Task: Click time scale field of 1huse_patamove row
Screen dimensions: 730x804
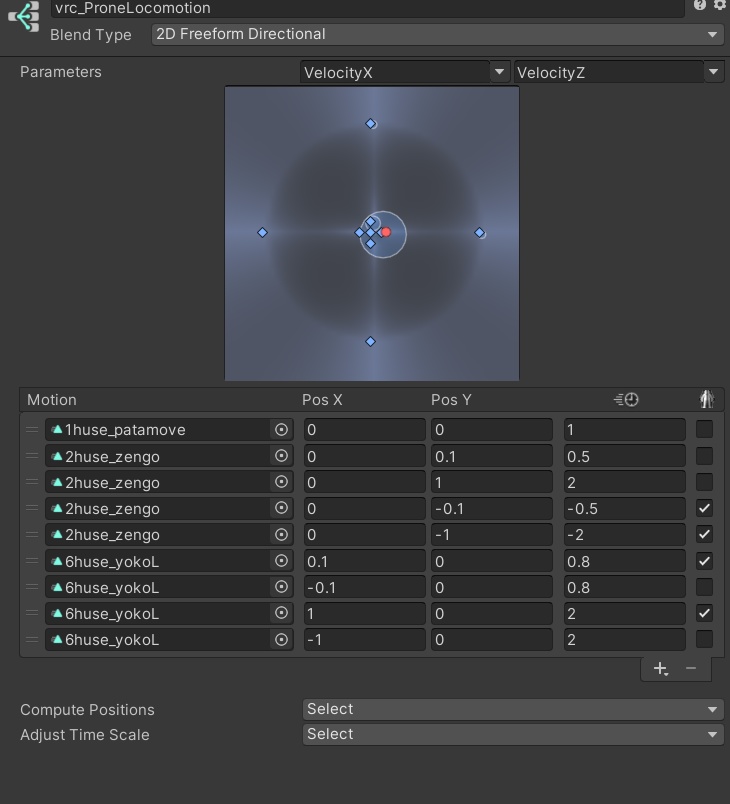Action: [x=624, y=430]
